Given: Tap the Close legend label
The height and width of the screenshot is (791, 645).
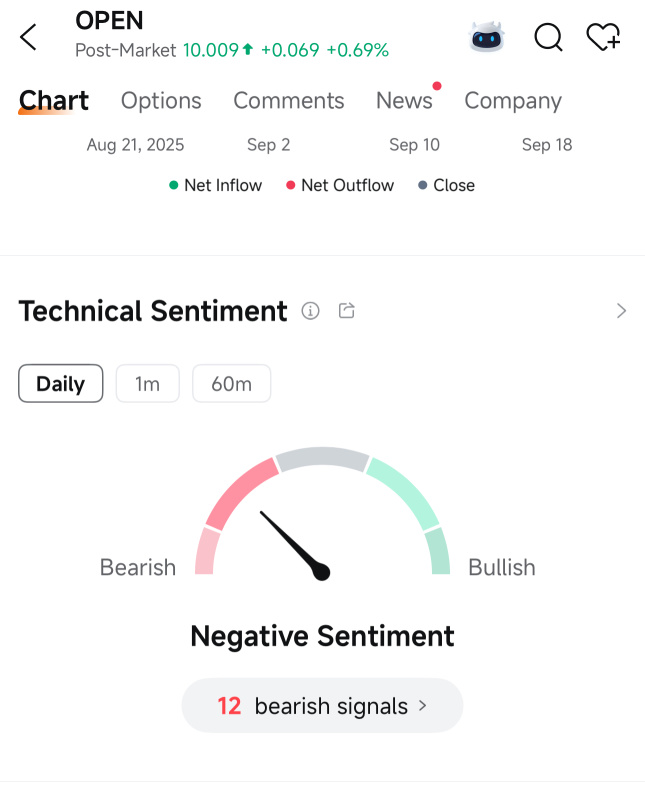Looking at the screenshot, I should point(453,185).
